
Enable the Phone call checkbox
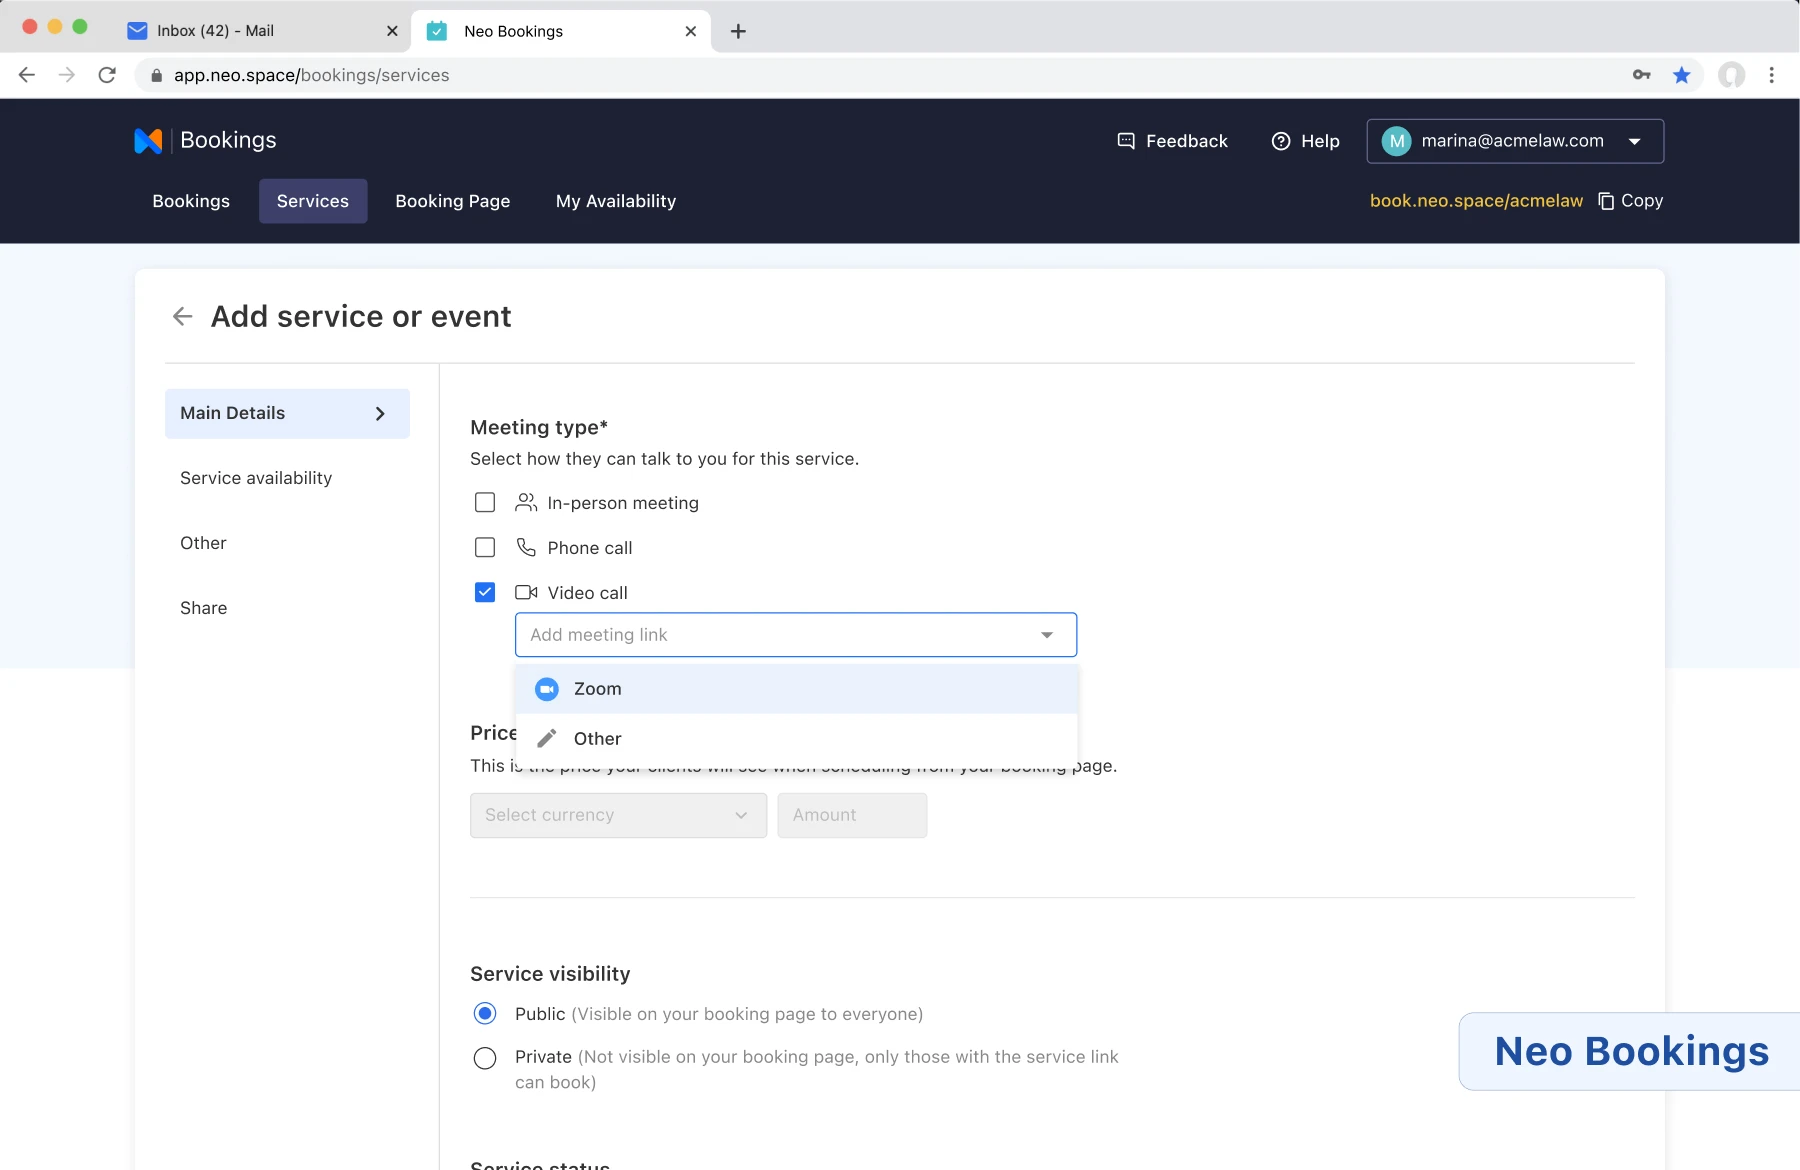[x=485, y=548]
